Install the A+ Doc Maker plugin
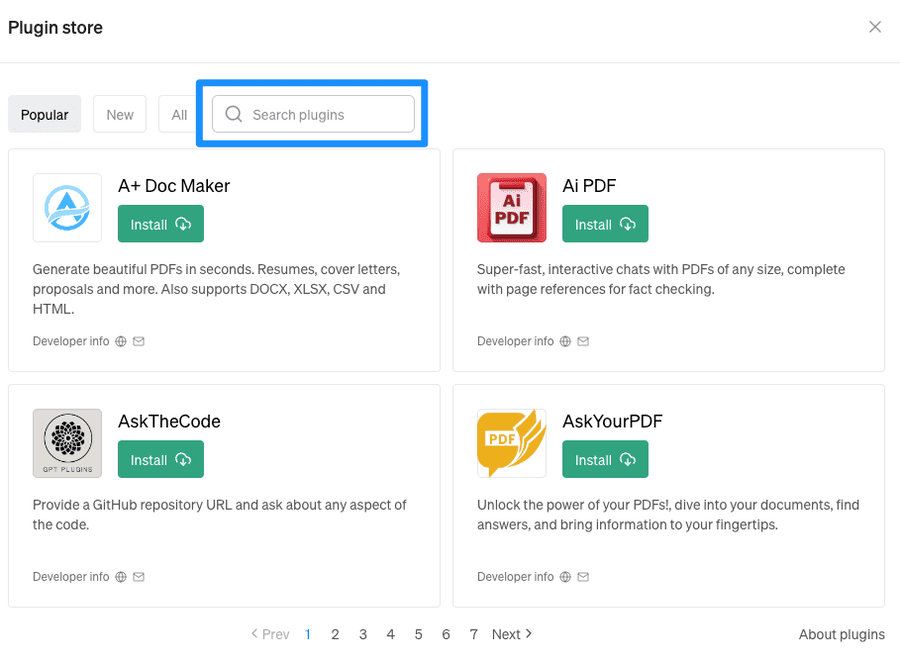 point(161,224)
